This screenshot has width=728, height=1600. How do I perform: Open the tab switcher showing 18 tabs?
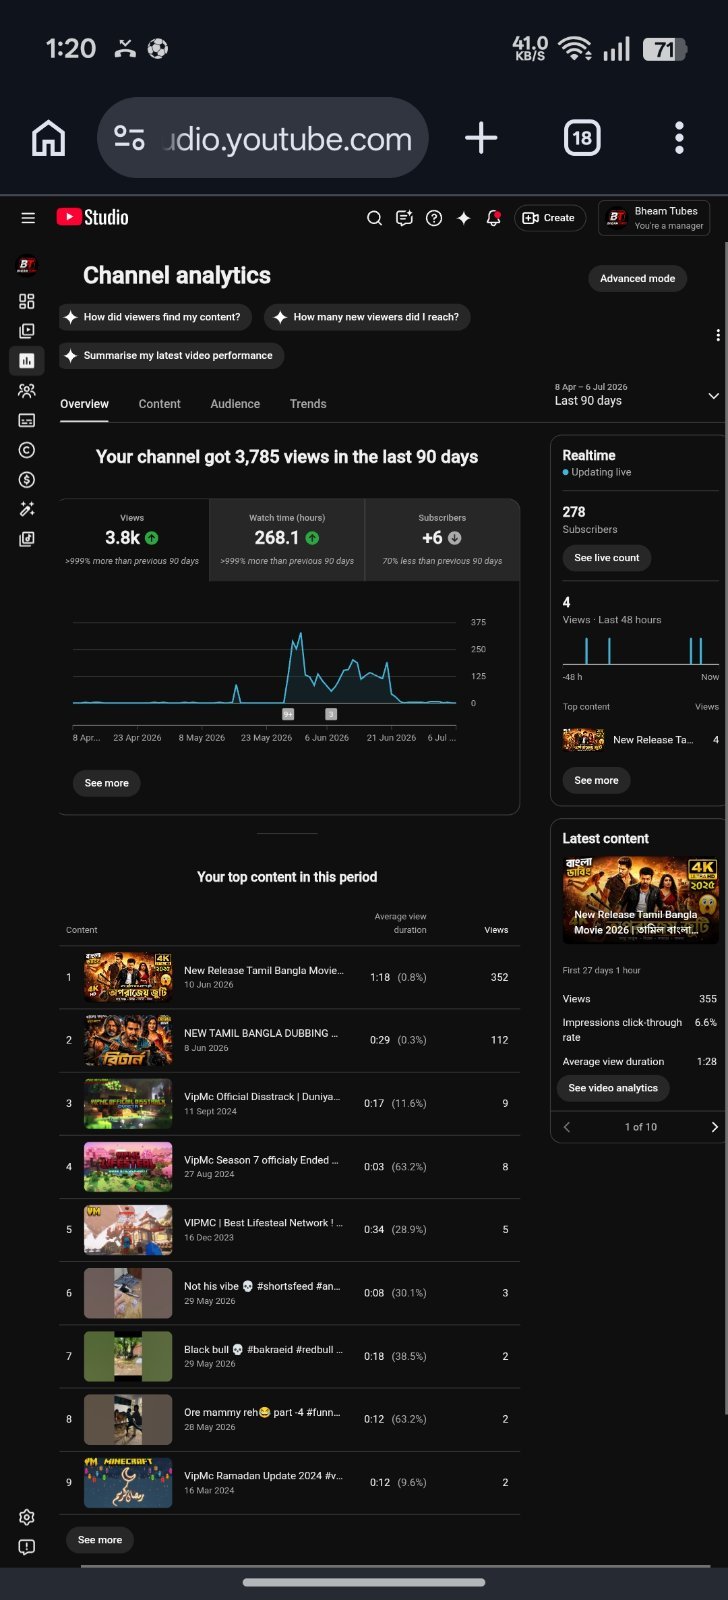tap(582, 138)
